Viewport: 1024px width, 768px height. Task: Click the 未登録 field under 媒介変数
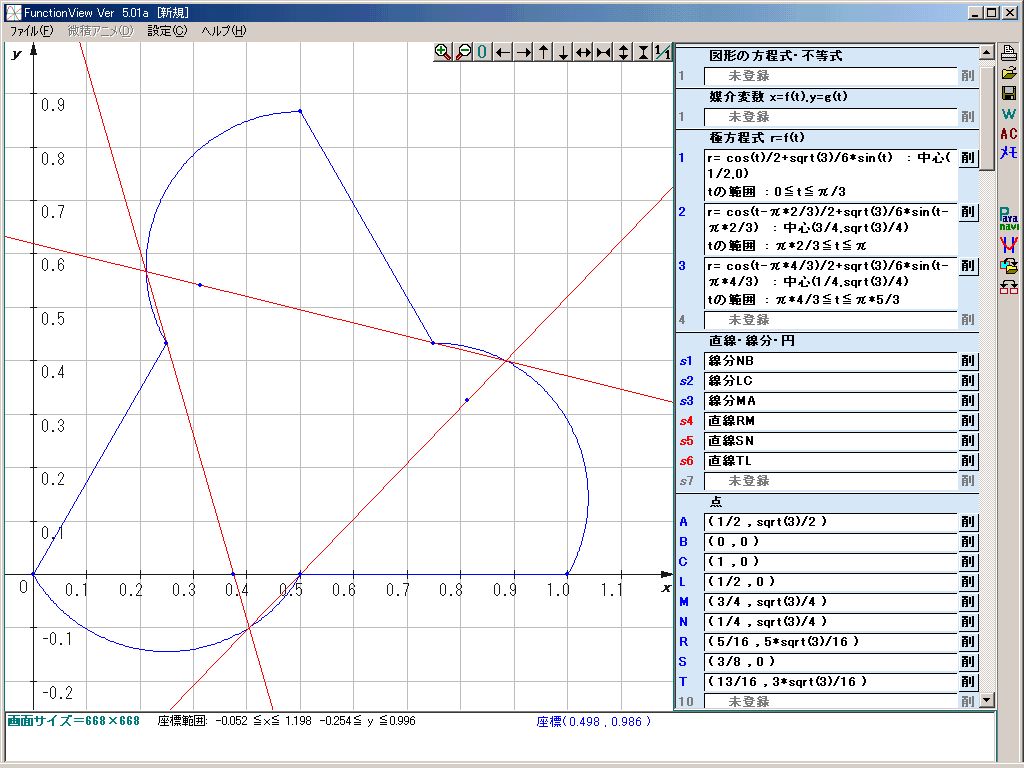[x=831, y=117]
